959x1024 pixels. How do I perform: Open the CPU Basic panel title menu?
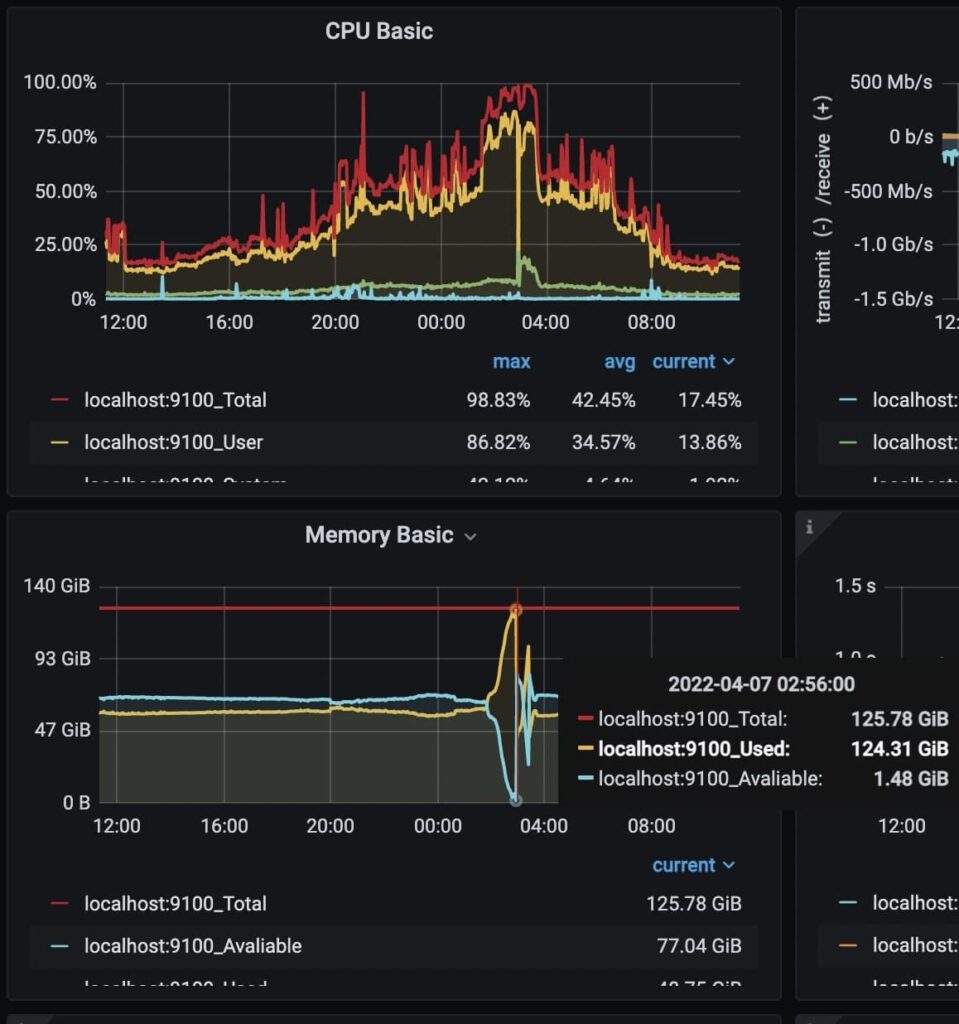(x=379, y=31)
